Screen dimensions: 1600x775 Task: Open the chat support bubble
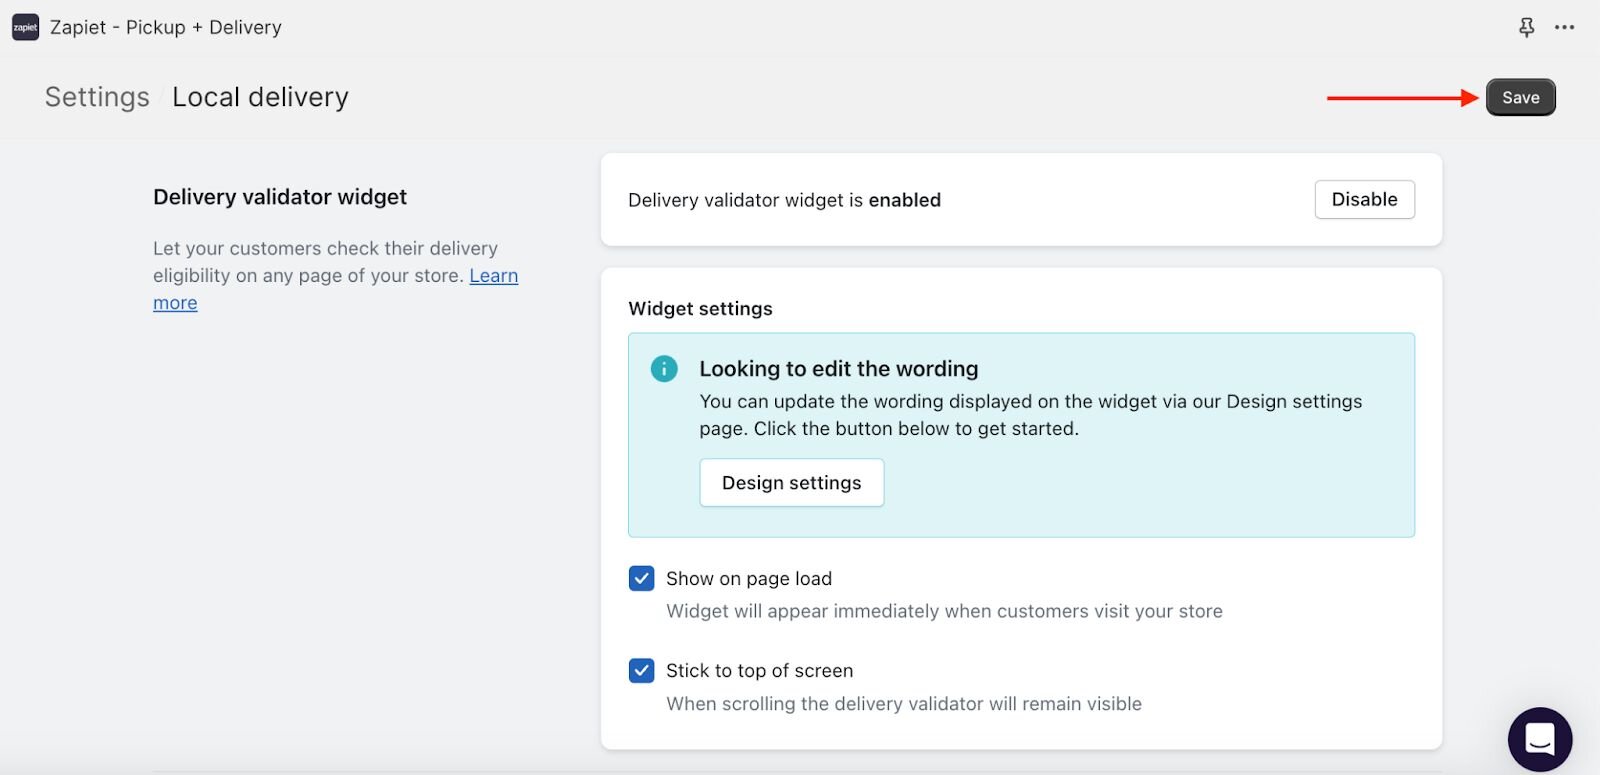click(1539, 739)
